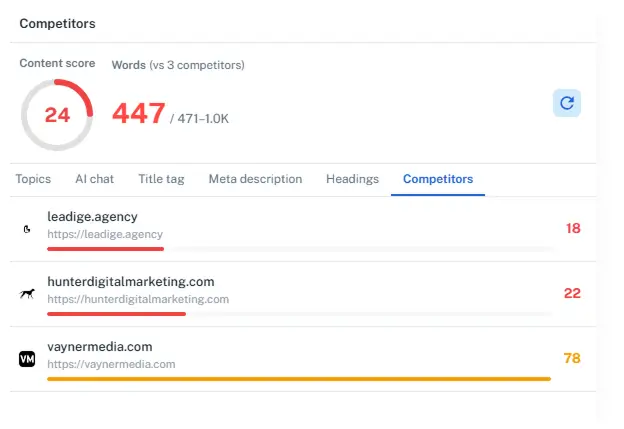Click the red leadige.agency score bar

click(x=105, y=249)
